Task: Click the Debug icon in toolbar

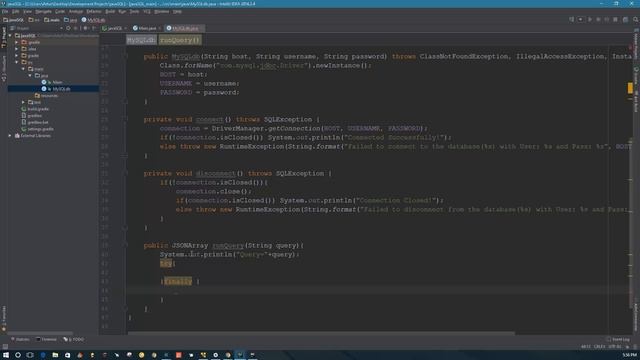Action: tap(598, 20)
